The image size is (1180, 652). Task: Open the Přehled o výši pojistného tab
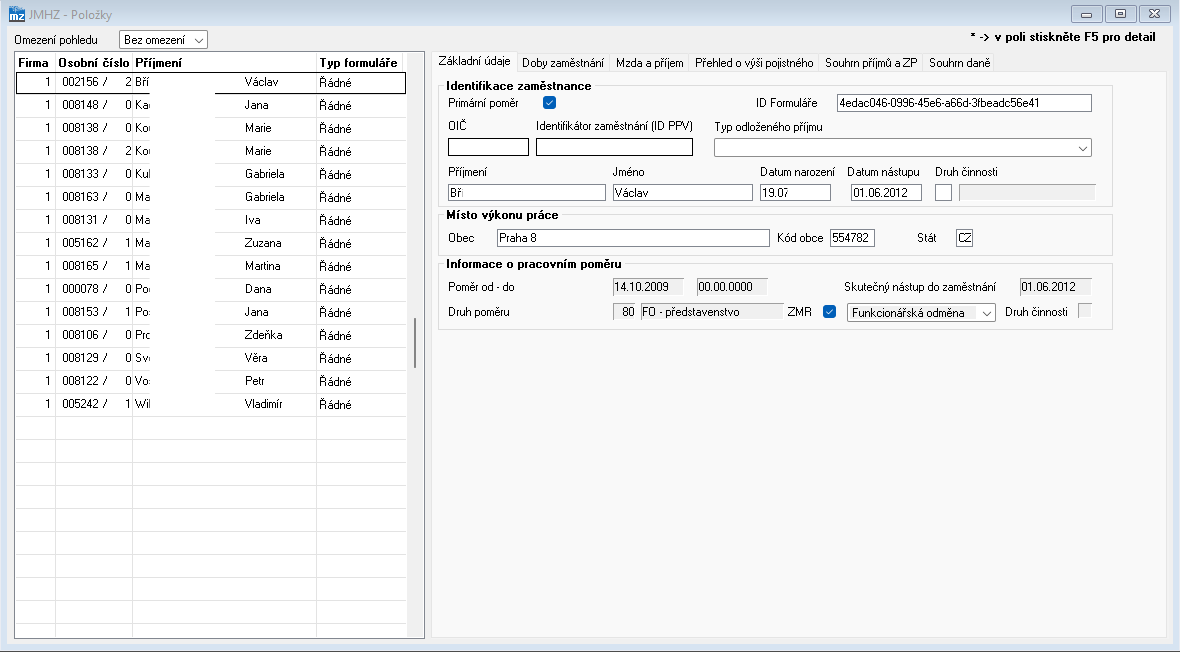click(x=754, y=63)
